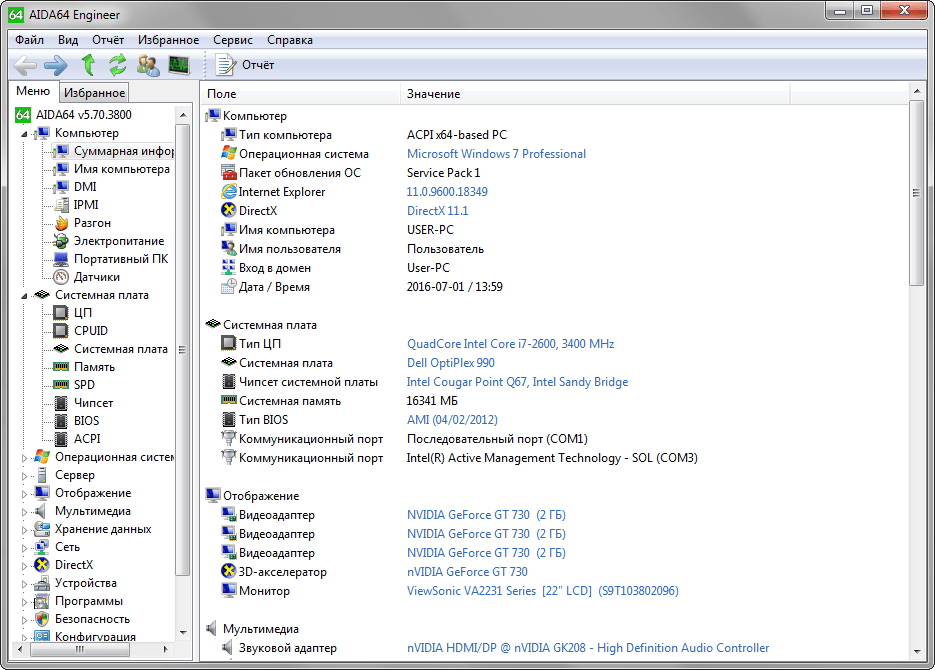Click the green up-level arrow icon
Viewport: 935px width, 670px height.
(88, 65)
